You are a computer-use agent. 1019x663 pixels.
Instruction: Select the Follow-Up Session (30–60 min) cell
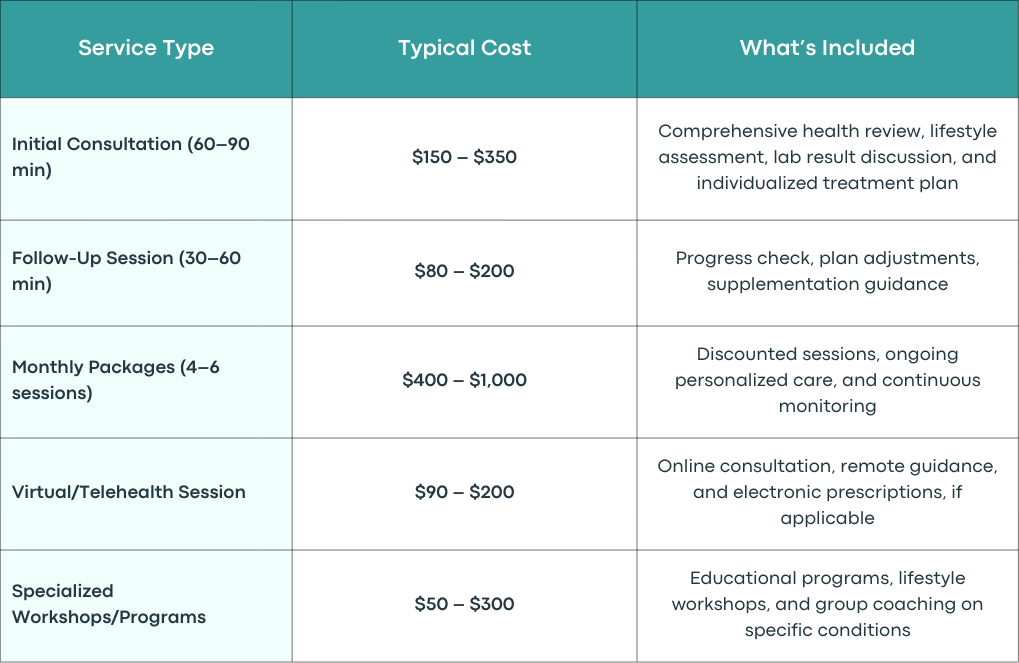146,273
